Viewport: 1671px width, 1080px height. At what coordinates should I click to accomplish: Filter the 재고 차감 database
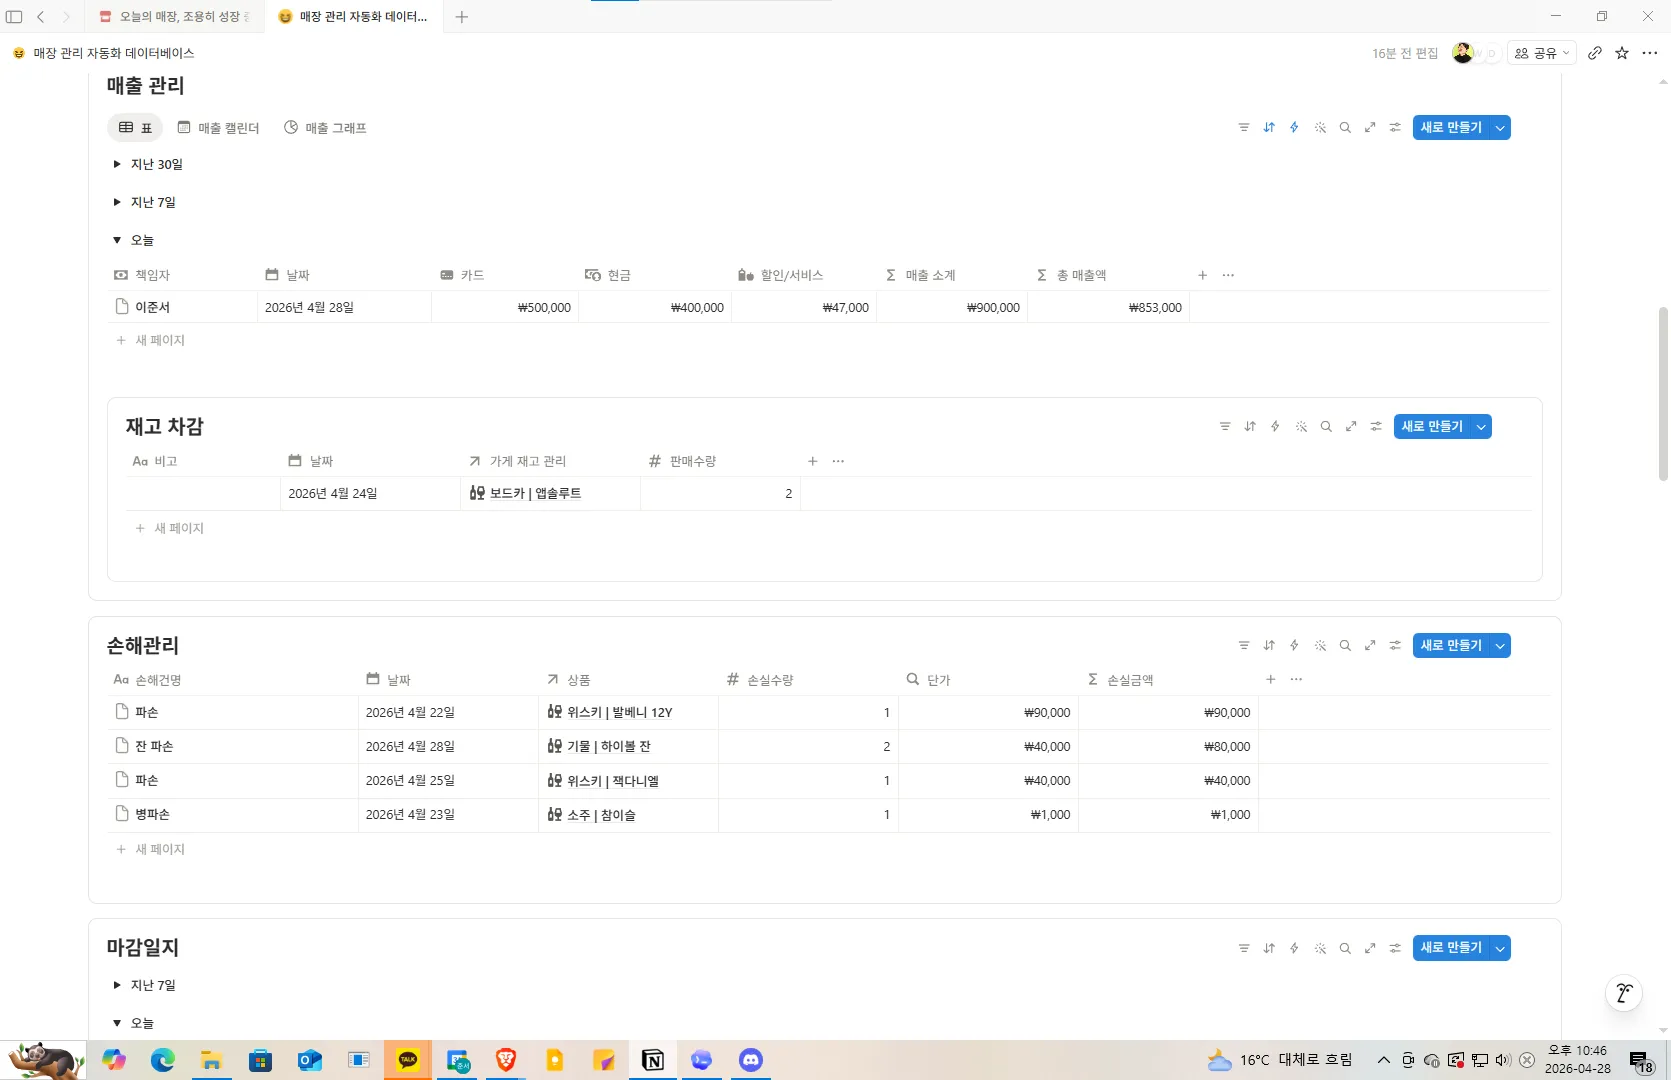1225,427
